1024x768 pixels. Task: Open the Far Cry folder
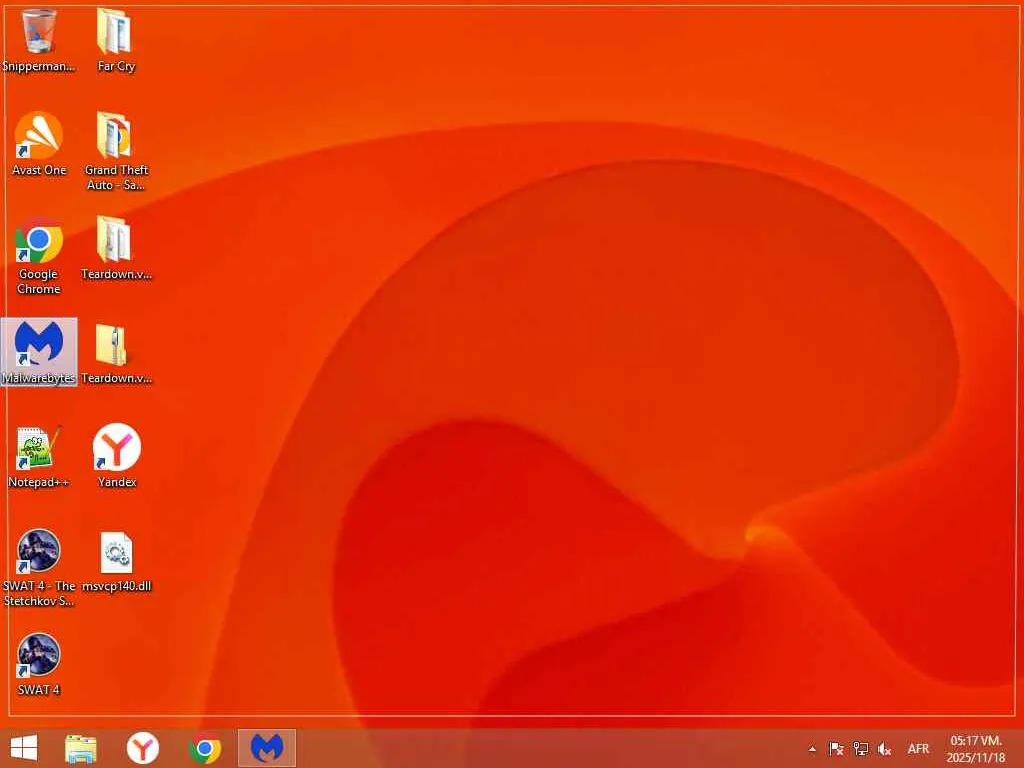point(116,40)
